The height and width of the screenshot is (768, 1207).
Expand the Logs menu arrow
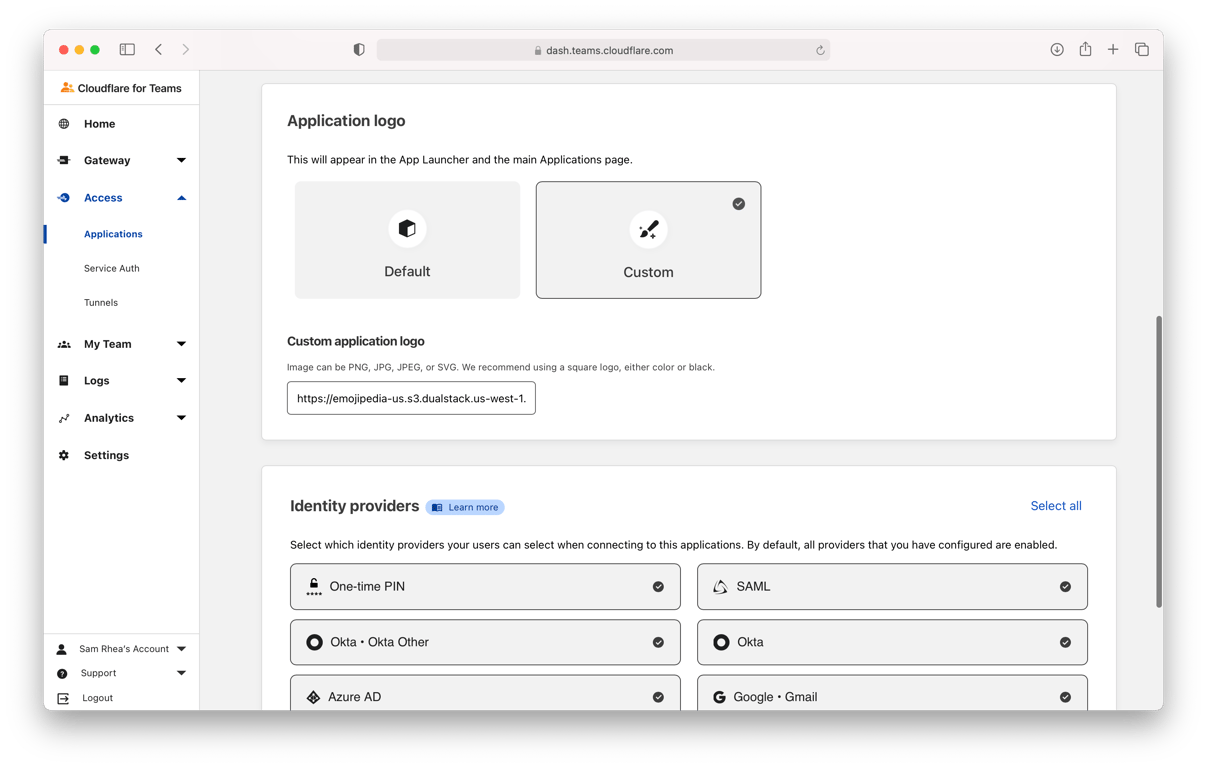pos(181,381)
